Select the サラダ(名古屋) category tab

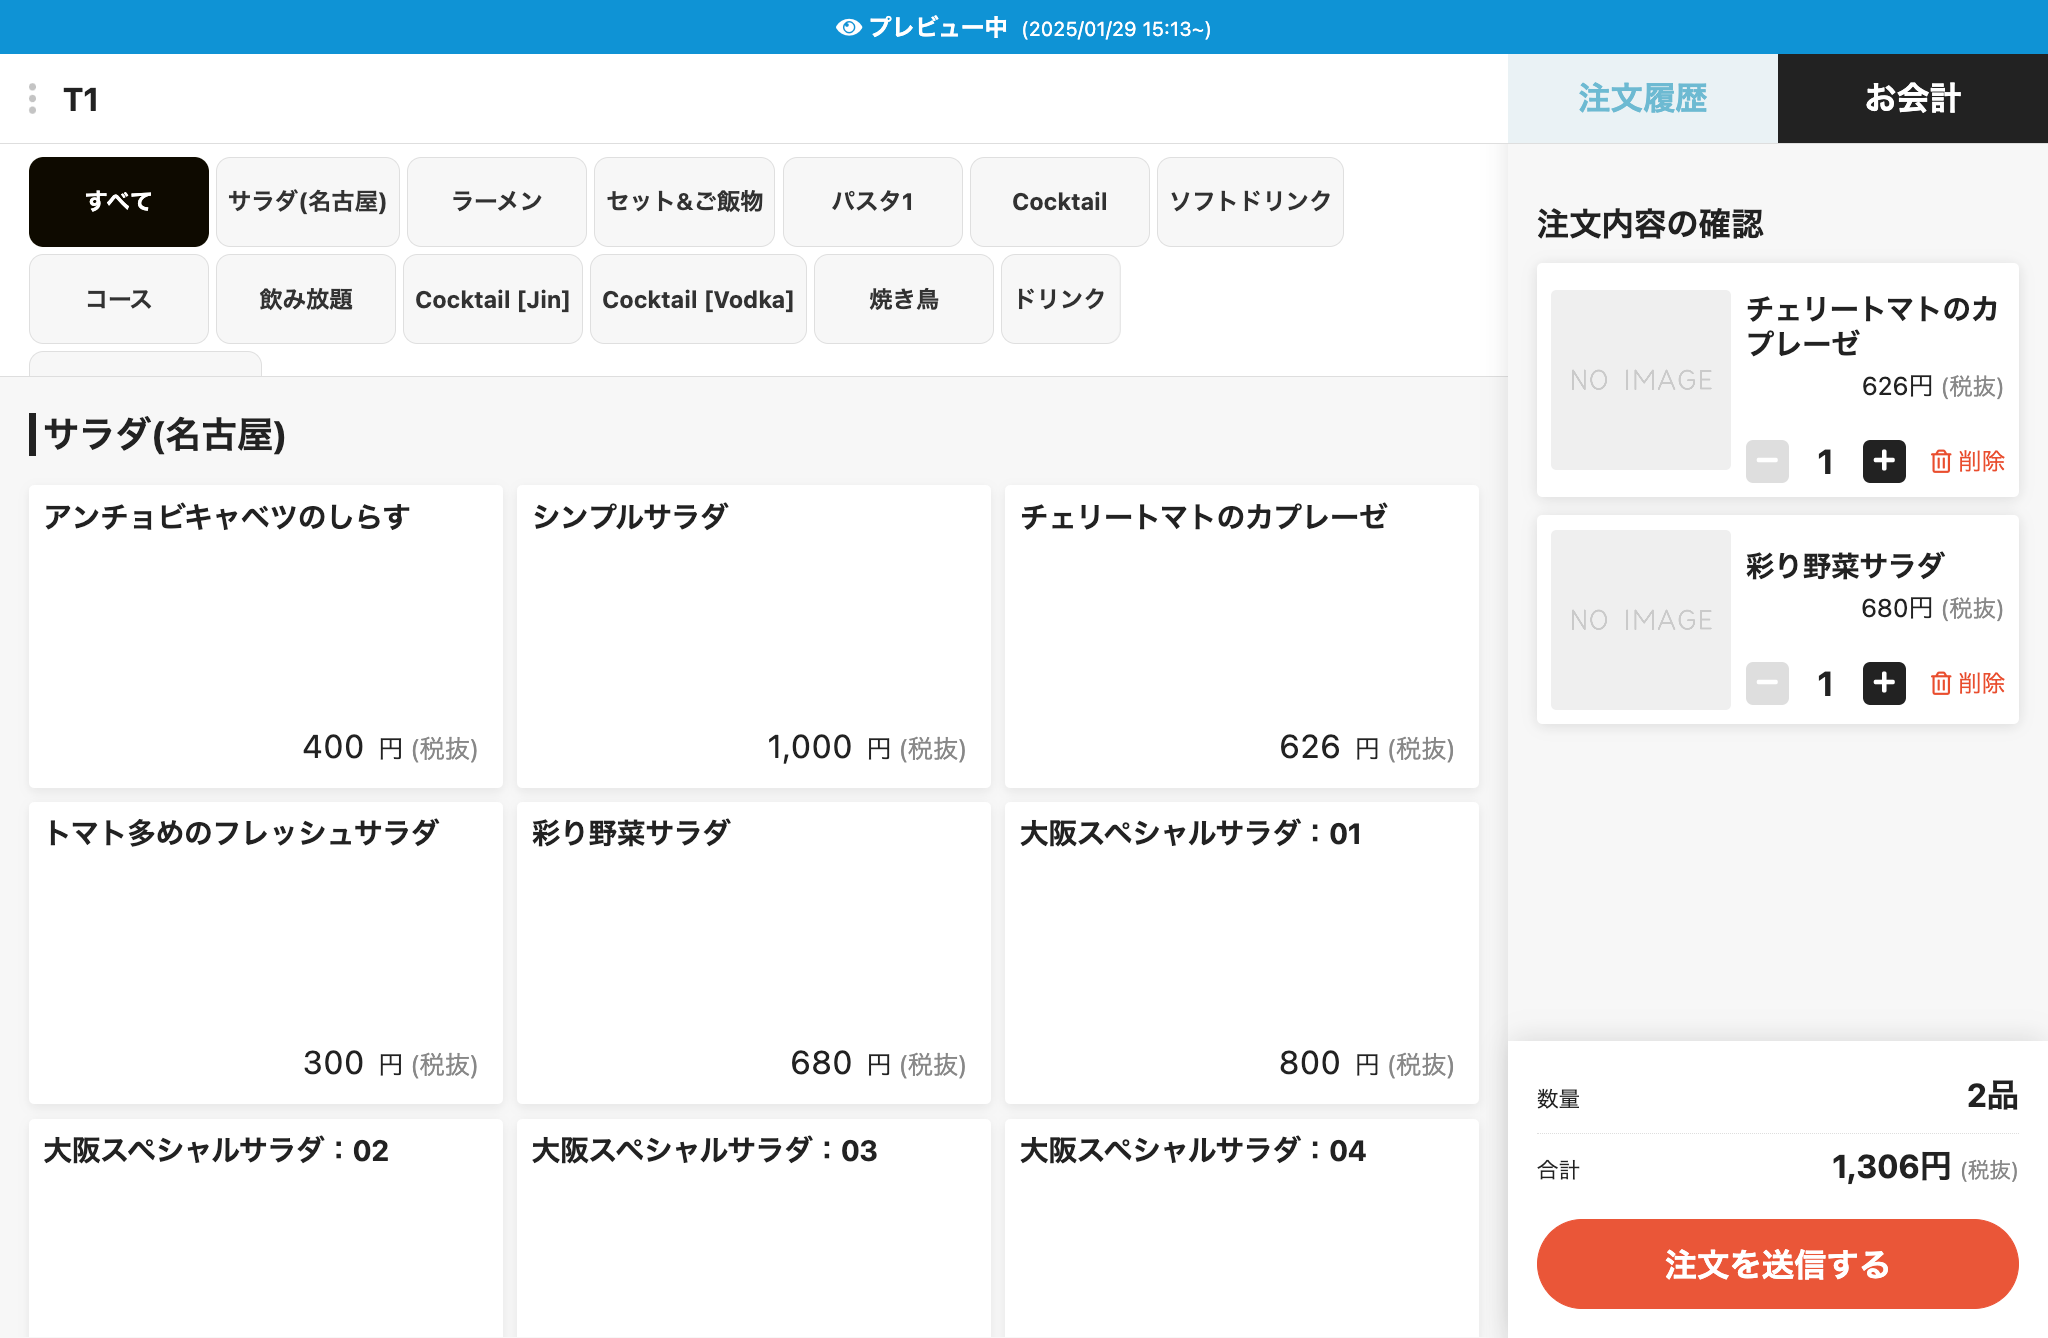[x=308, y=202]
